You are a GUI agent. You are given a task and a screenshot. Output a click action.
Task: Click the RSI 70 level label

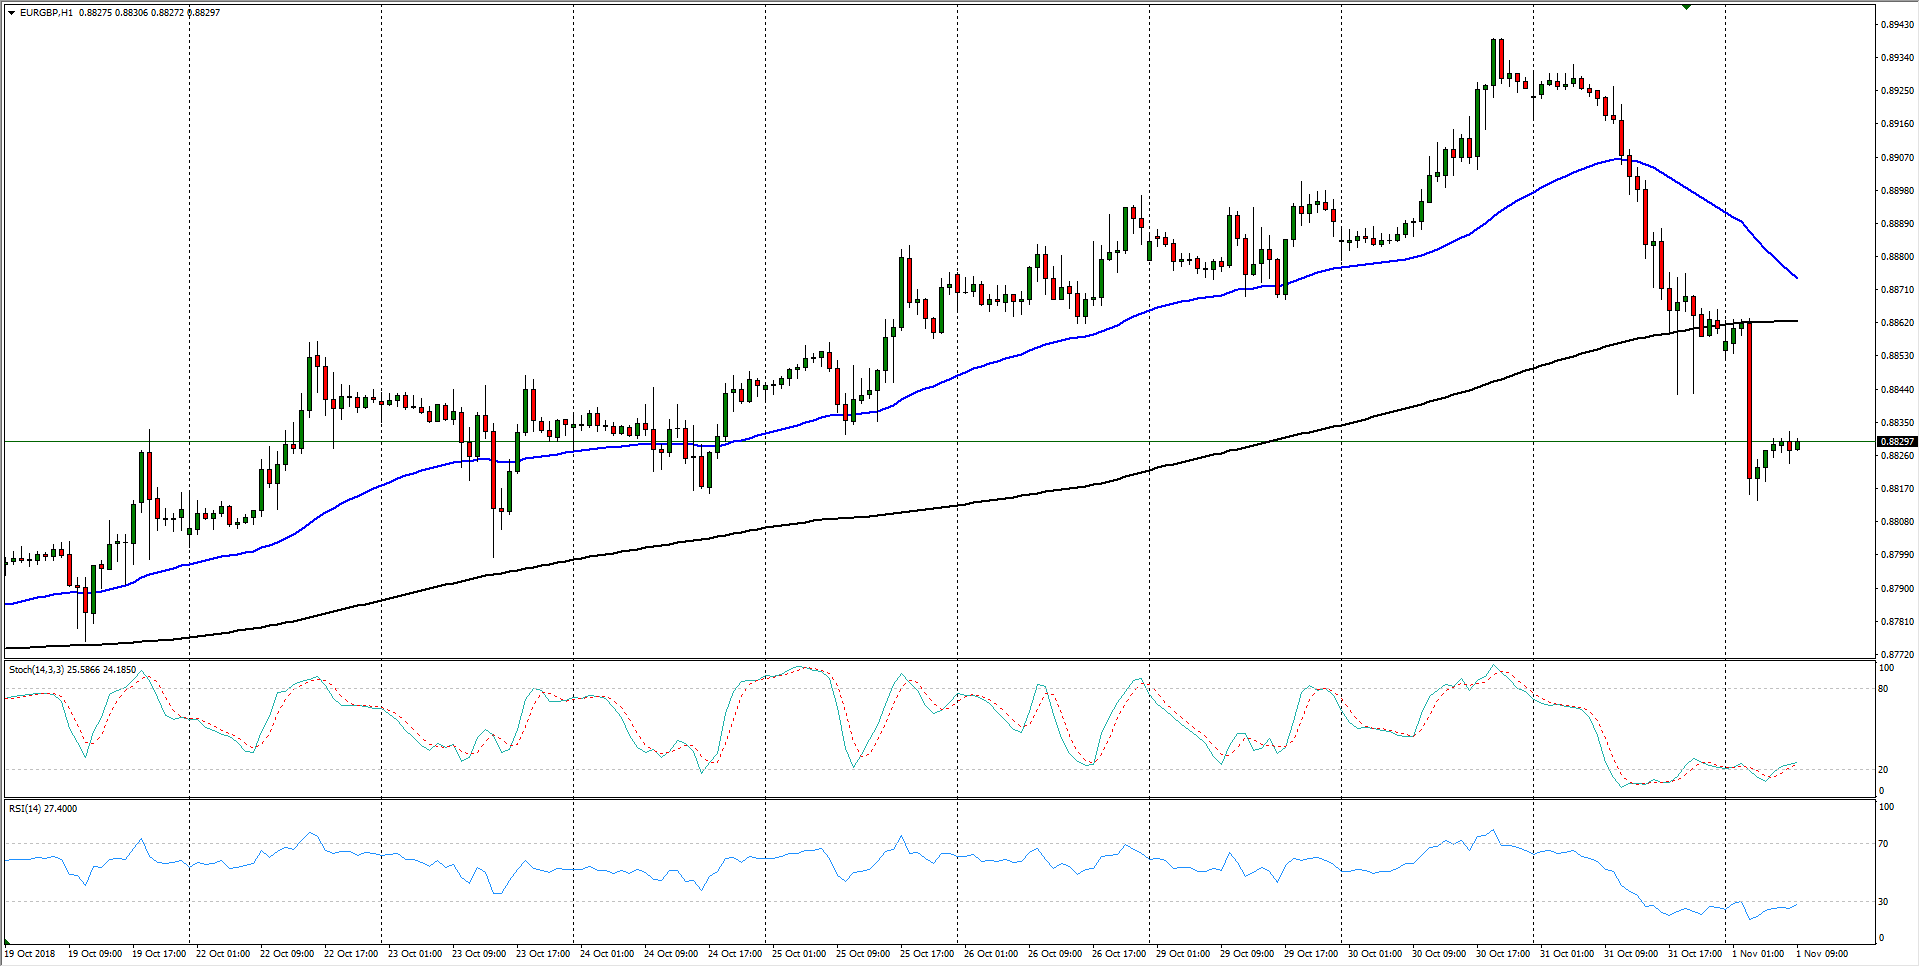pos(1884,844)
